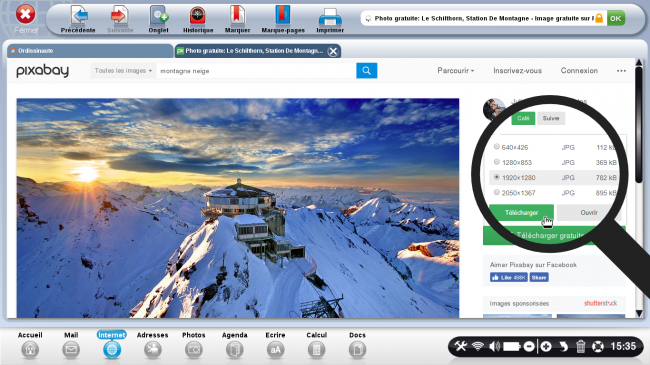650x365 pixels.
Task: Print the page with Imprimer icon
Action: coord(330,17)
